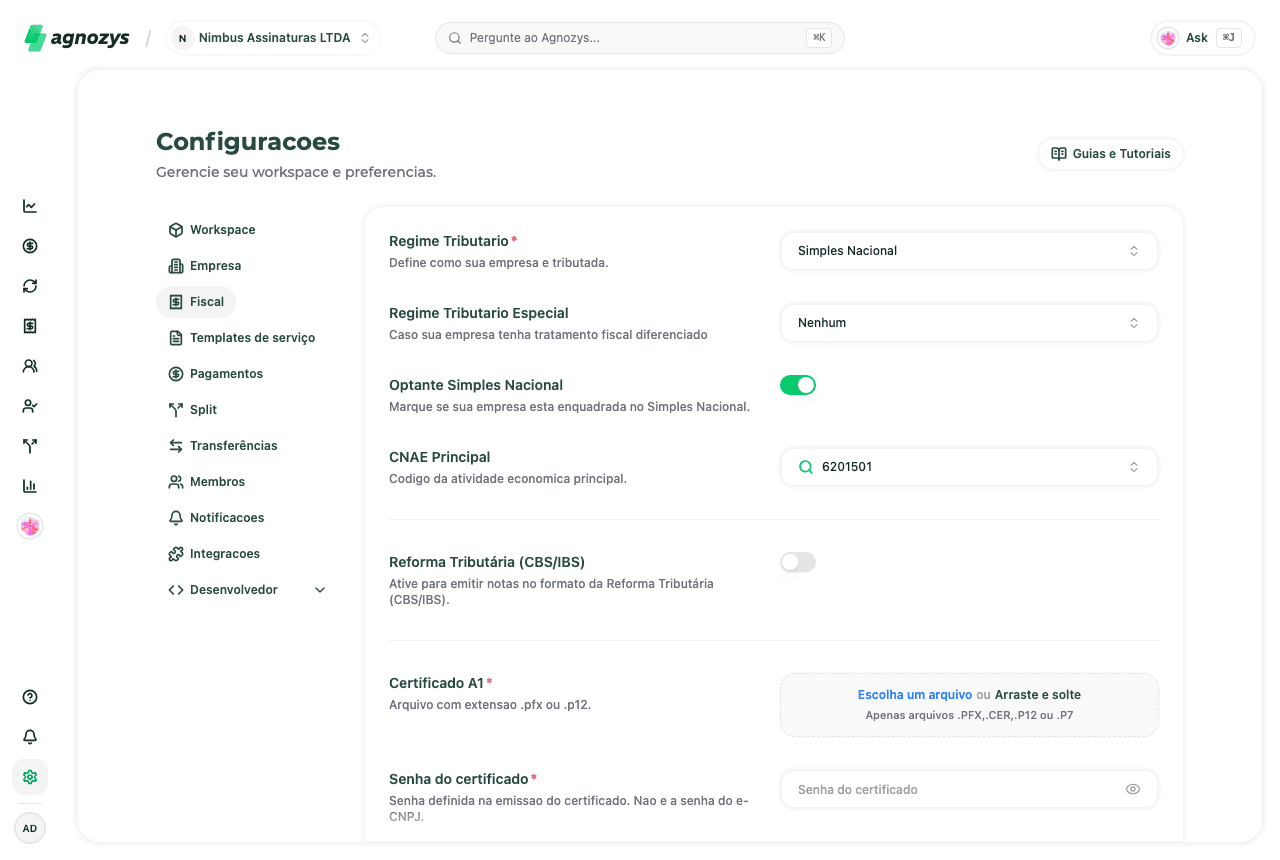Viewport: 1280px width, 860px height.
Task: Click the Empresa building icon
Action: [176, 266]
